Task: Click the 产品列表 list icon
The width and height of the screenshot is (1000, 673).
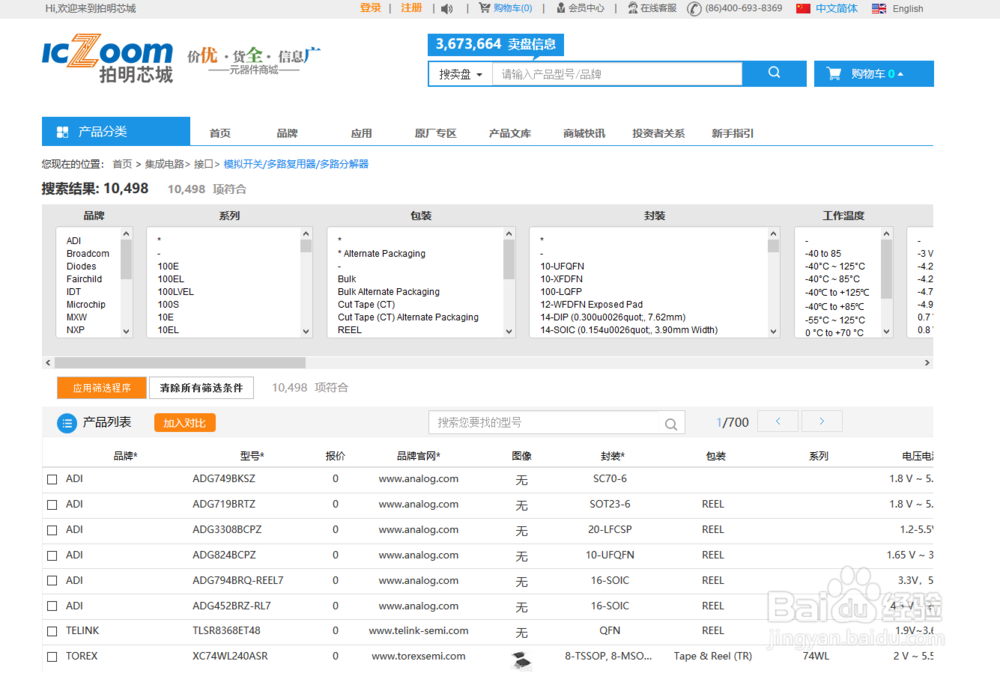Action: click(66, 423)
